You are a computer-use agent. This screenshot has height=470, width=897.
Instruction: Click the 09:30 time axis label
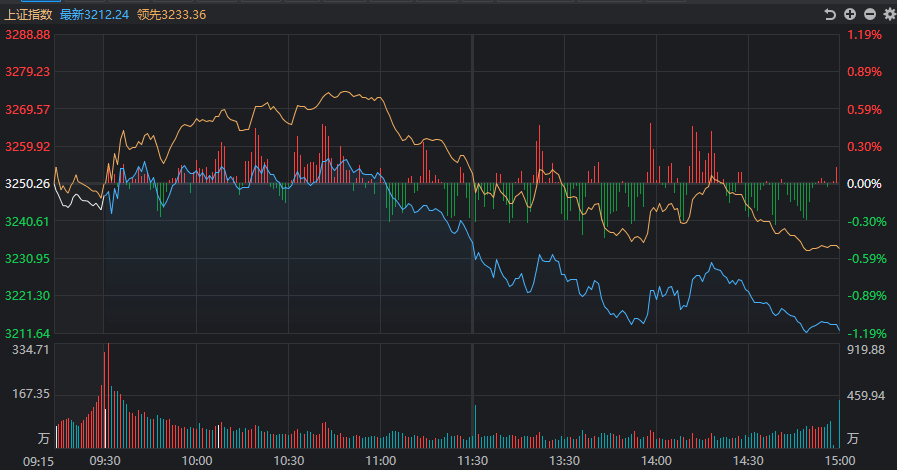click(105, 460)
